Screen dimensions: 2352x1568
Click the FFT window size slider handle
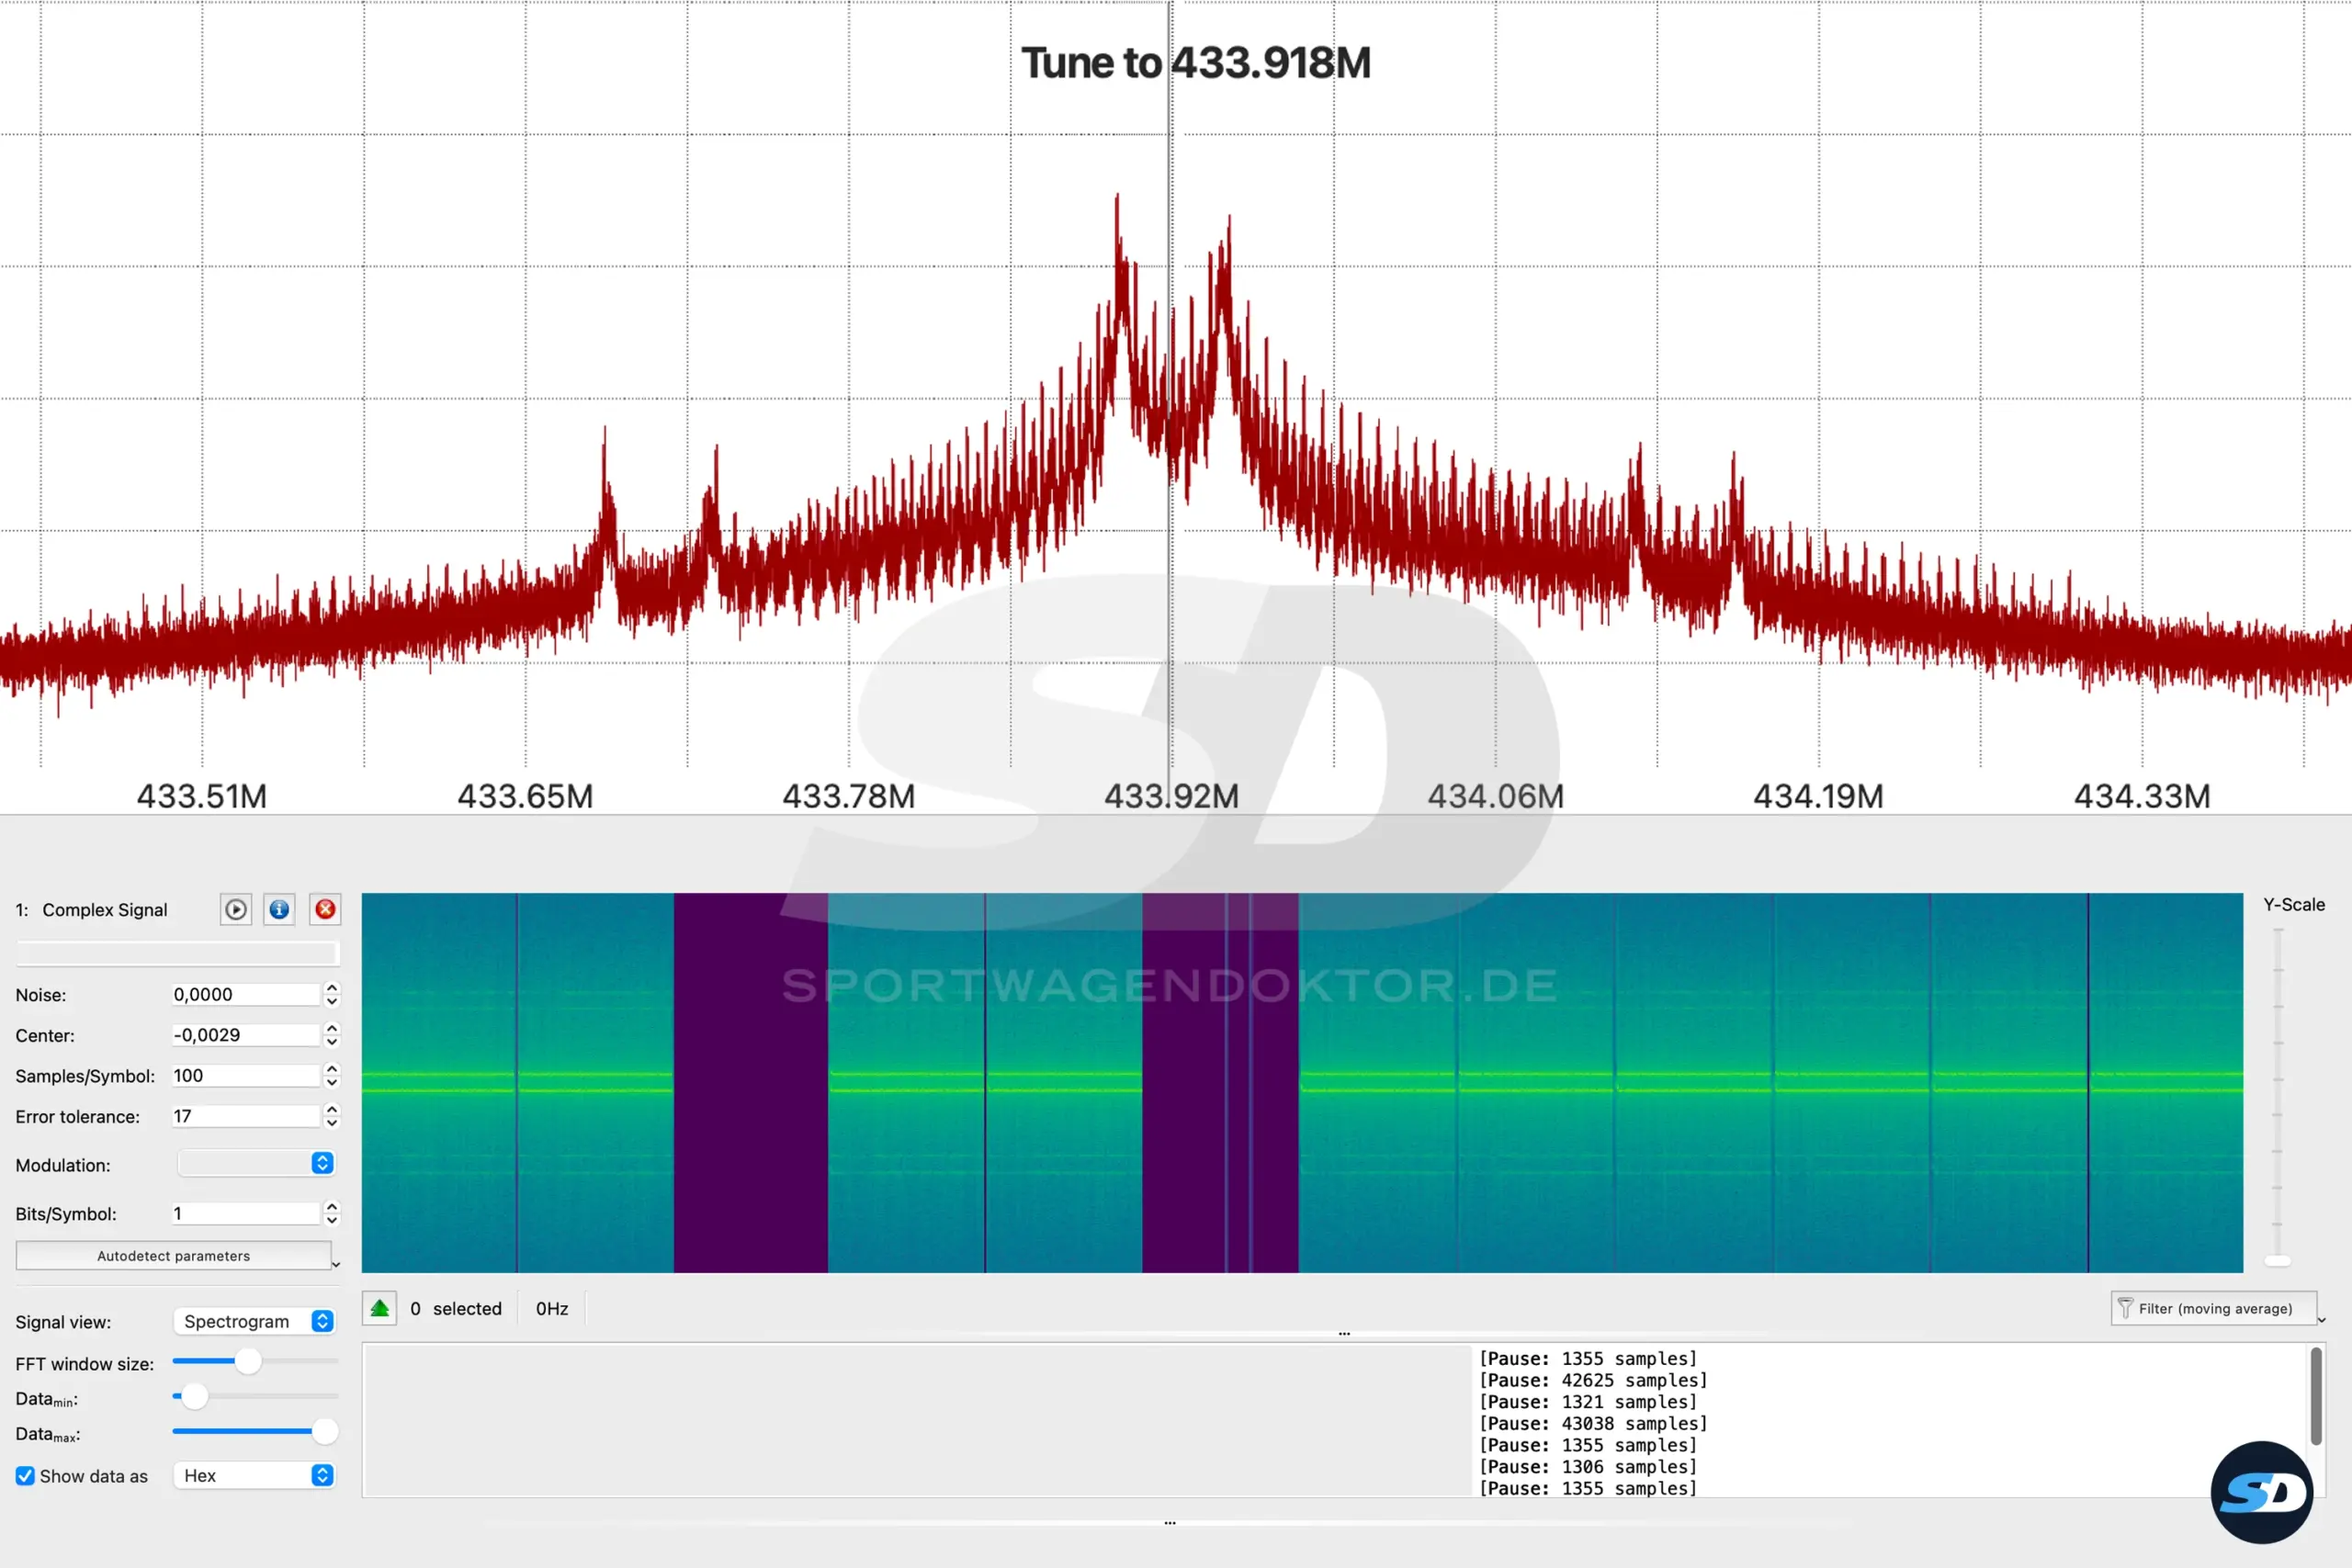(248, 1361)
